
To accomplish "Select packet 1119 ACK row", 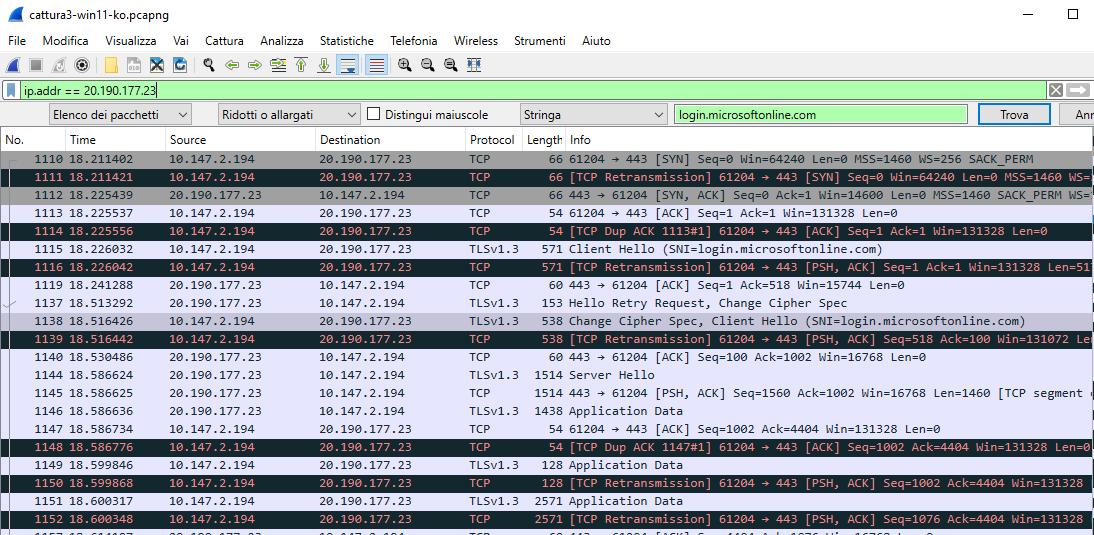I will click(x=547, y=285).
